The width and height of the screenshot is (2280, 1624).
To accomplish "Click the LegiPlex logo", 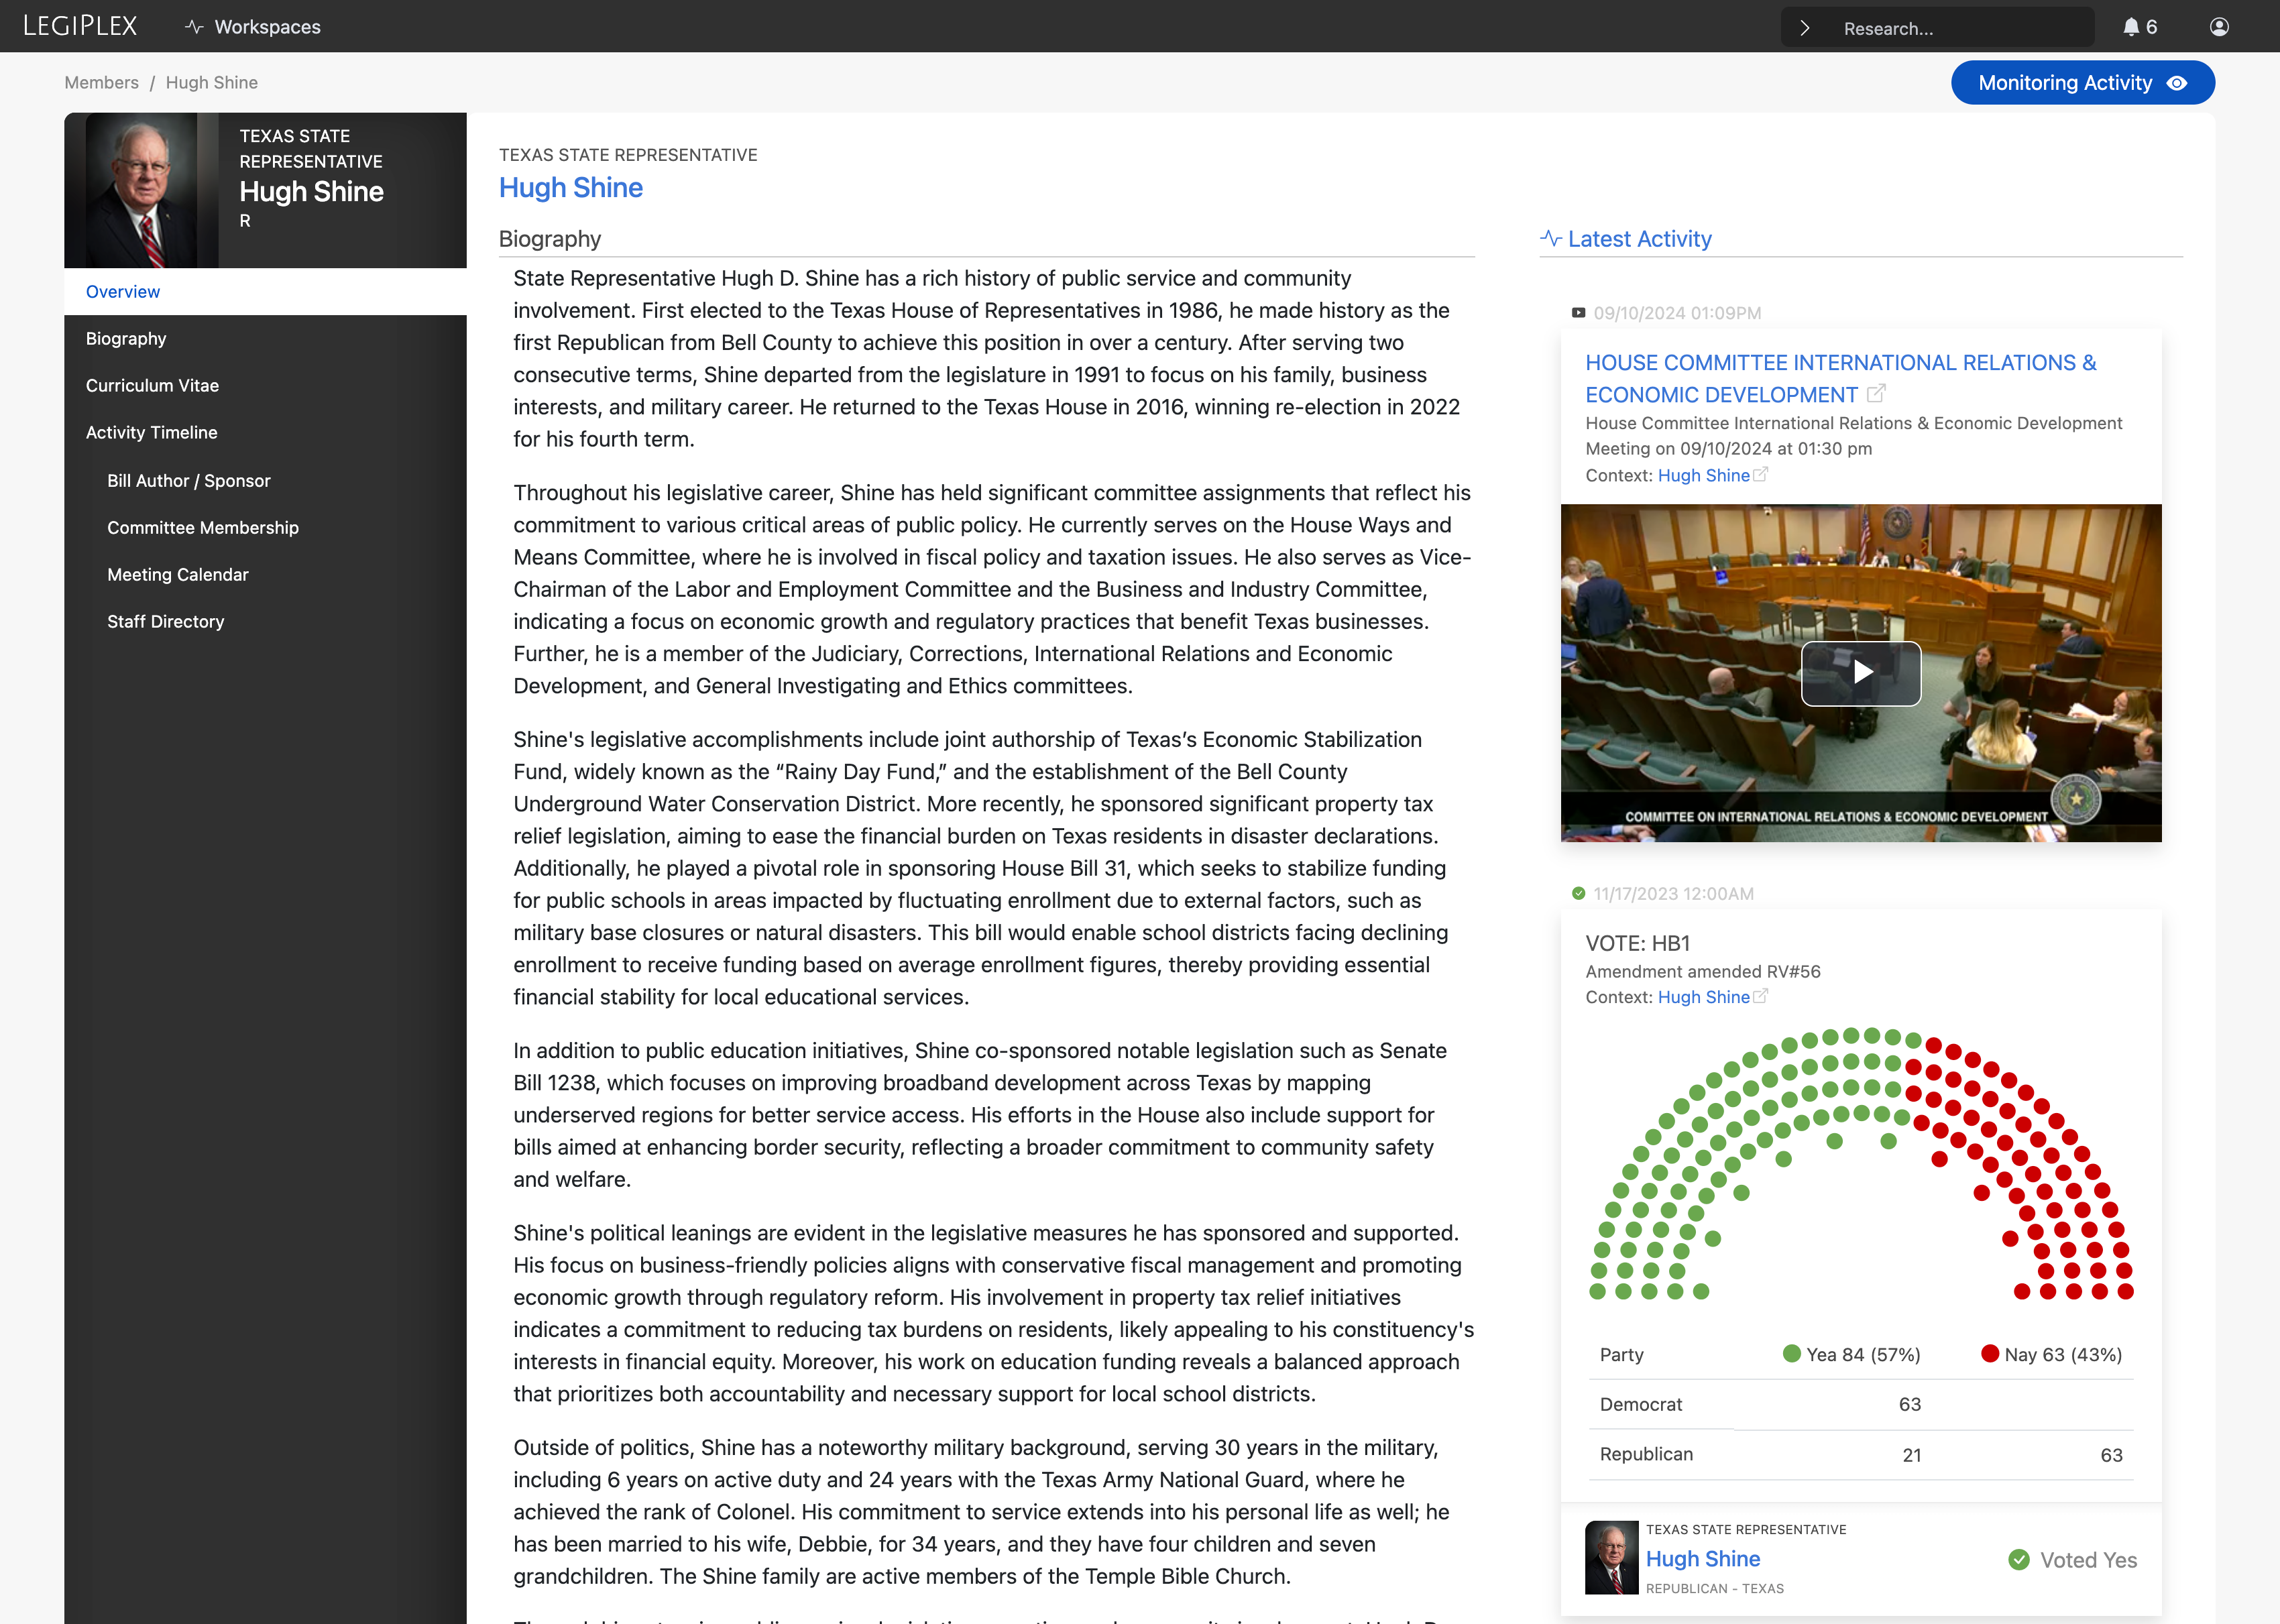I will click(81, 26).
